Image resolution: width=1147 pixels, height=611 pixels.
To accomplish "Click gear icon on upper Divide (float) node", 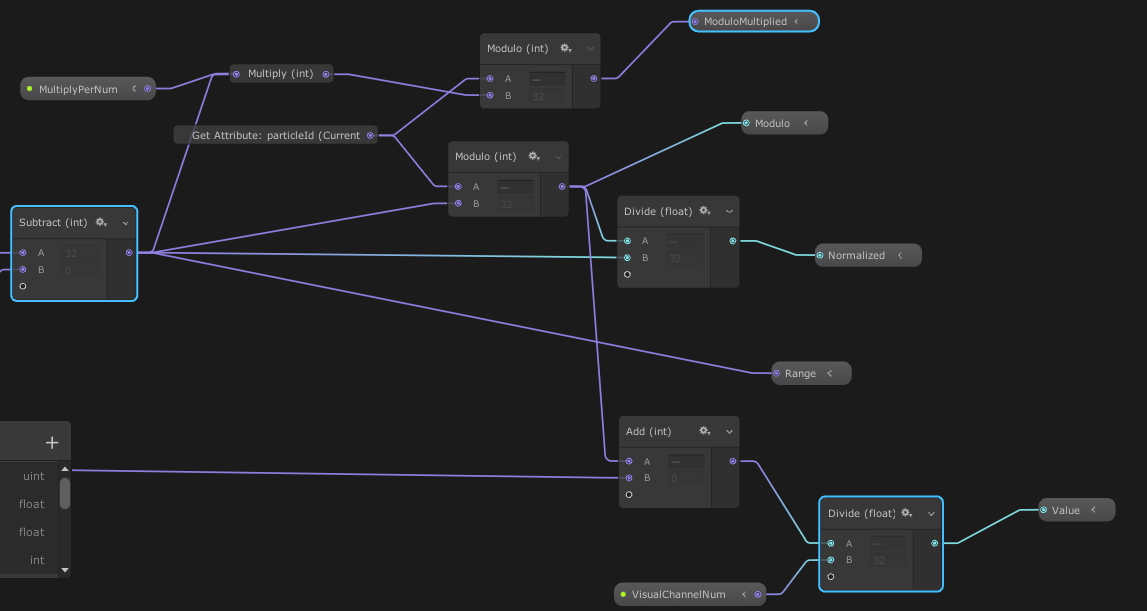I will [704, 211].
